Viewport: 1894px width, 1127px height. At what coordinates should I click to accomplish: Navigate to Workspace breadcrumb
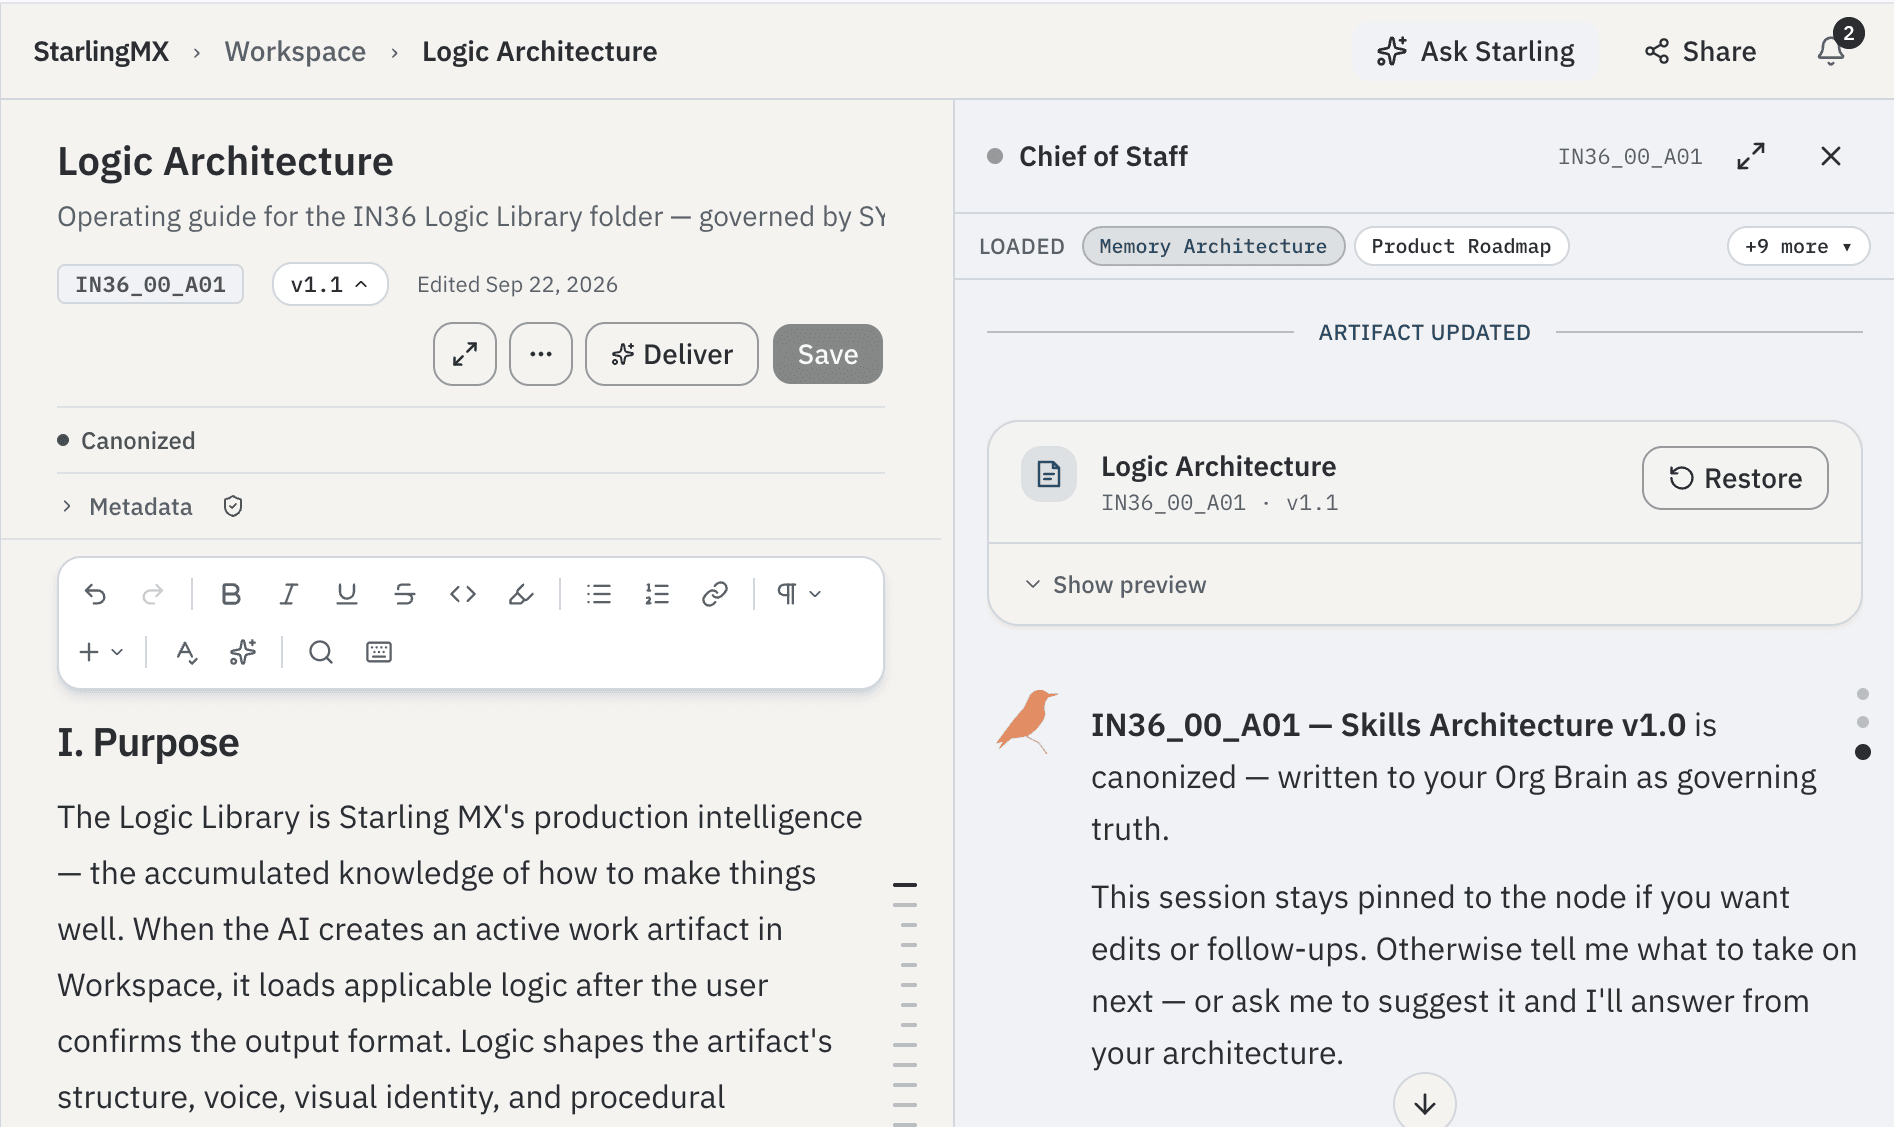[x=295, y=51]
